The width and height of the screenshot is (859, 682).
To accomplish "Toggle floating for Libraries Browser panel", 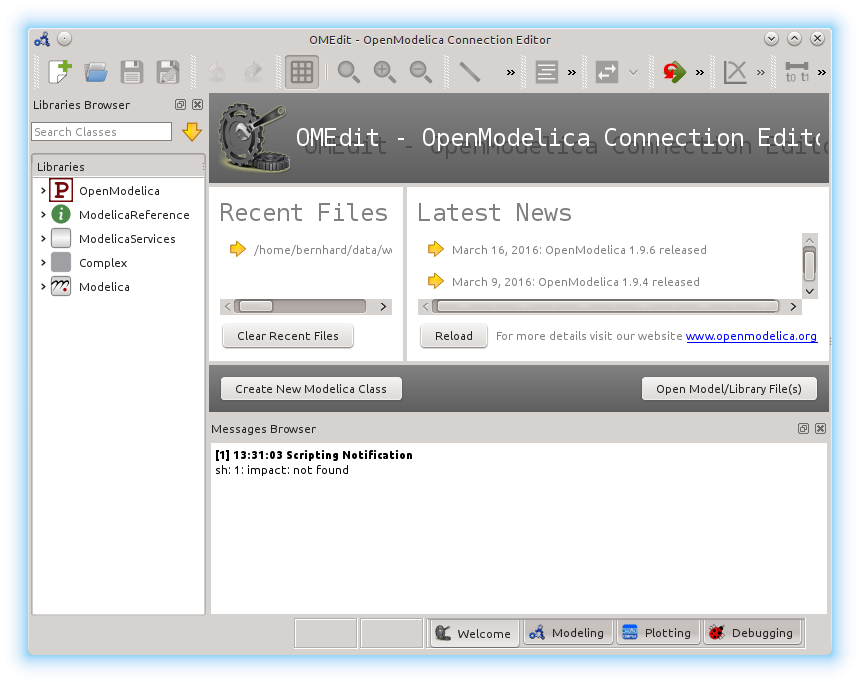I will click(x=180, y=105).
